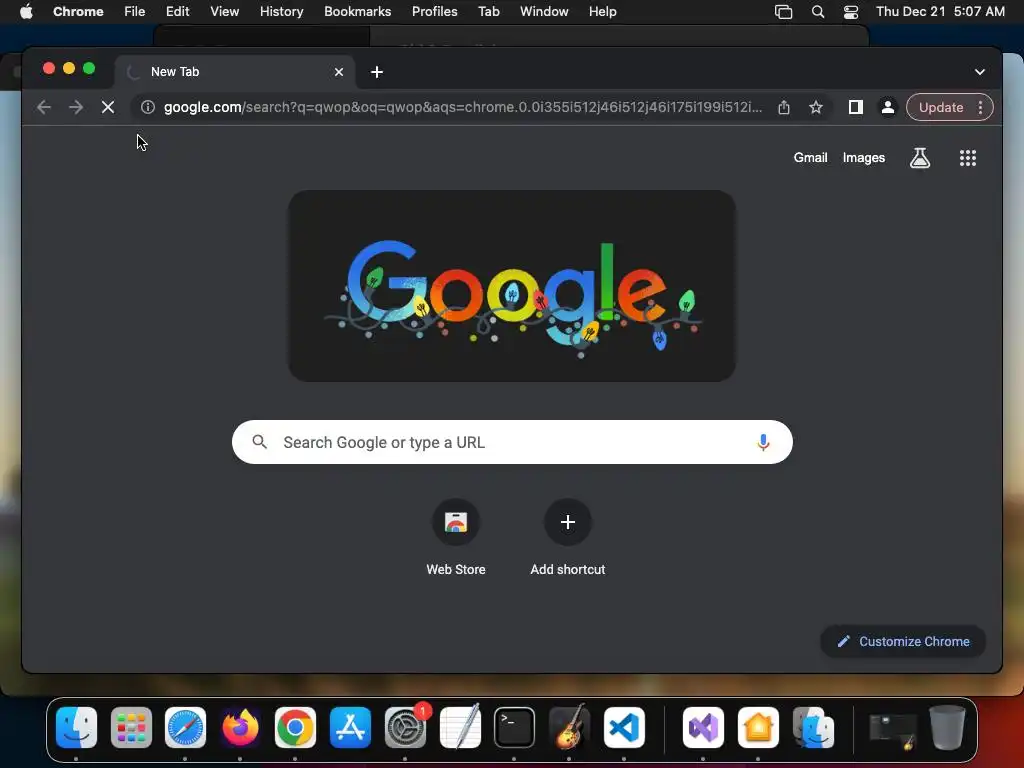Click the forward navigation arrow

click(x=76, y=107)
